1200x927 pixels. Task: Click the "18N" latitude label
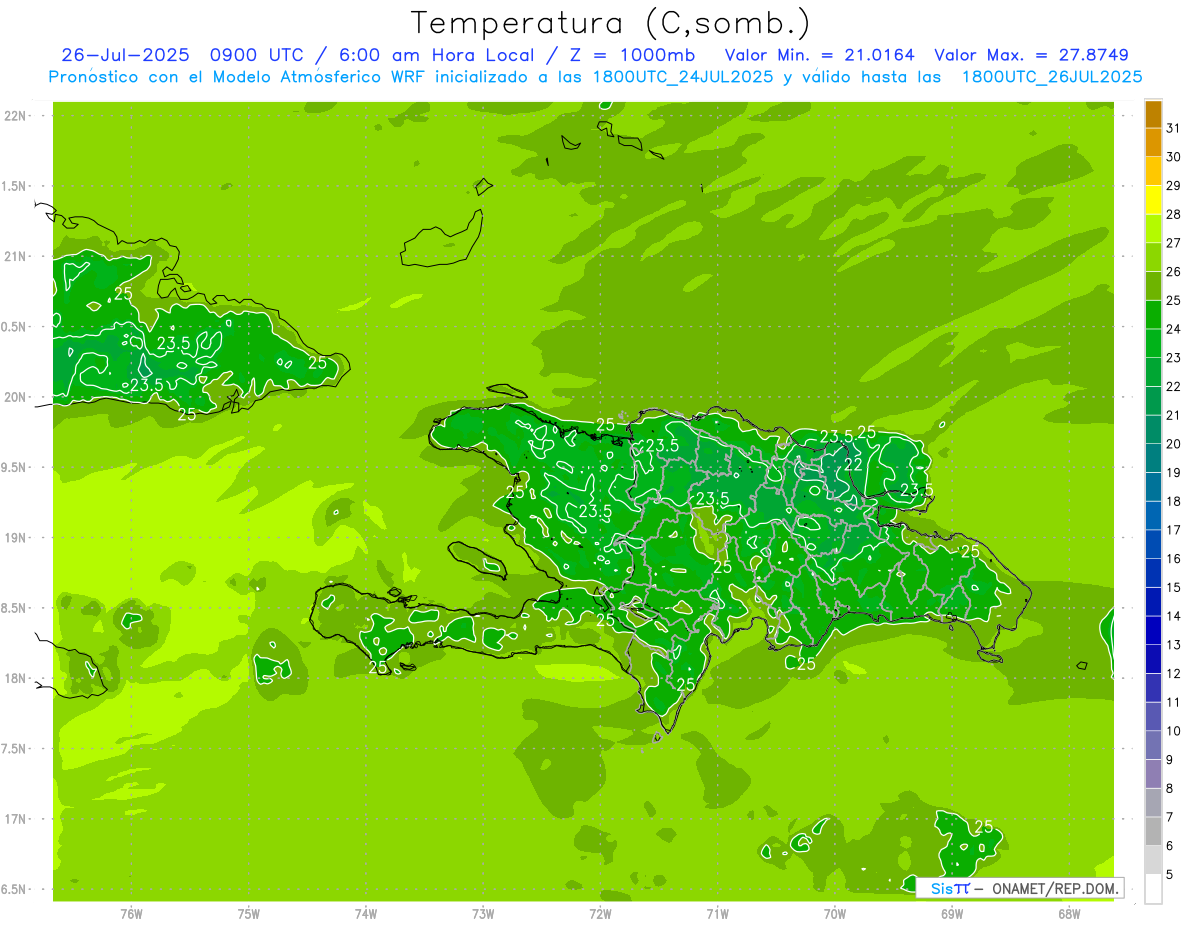(x=16, y=679)
